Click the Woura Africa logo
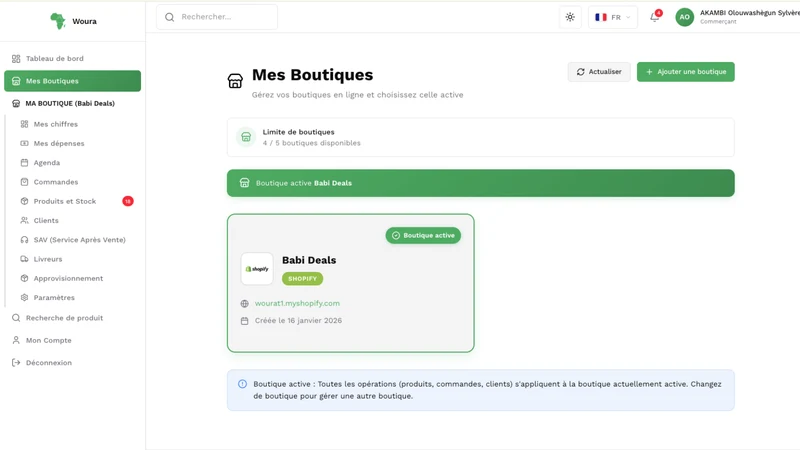 58,21
